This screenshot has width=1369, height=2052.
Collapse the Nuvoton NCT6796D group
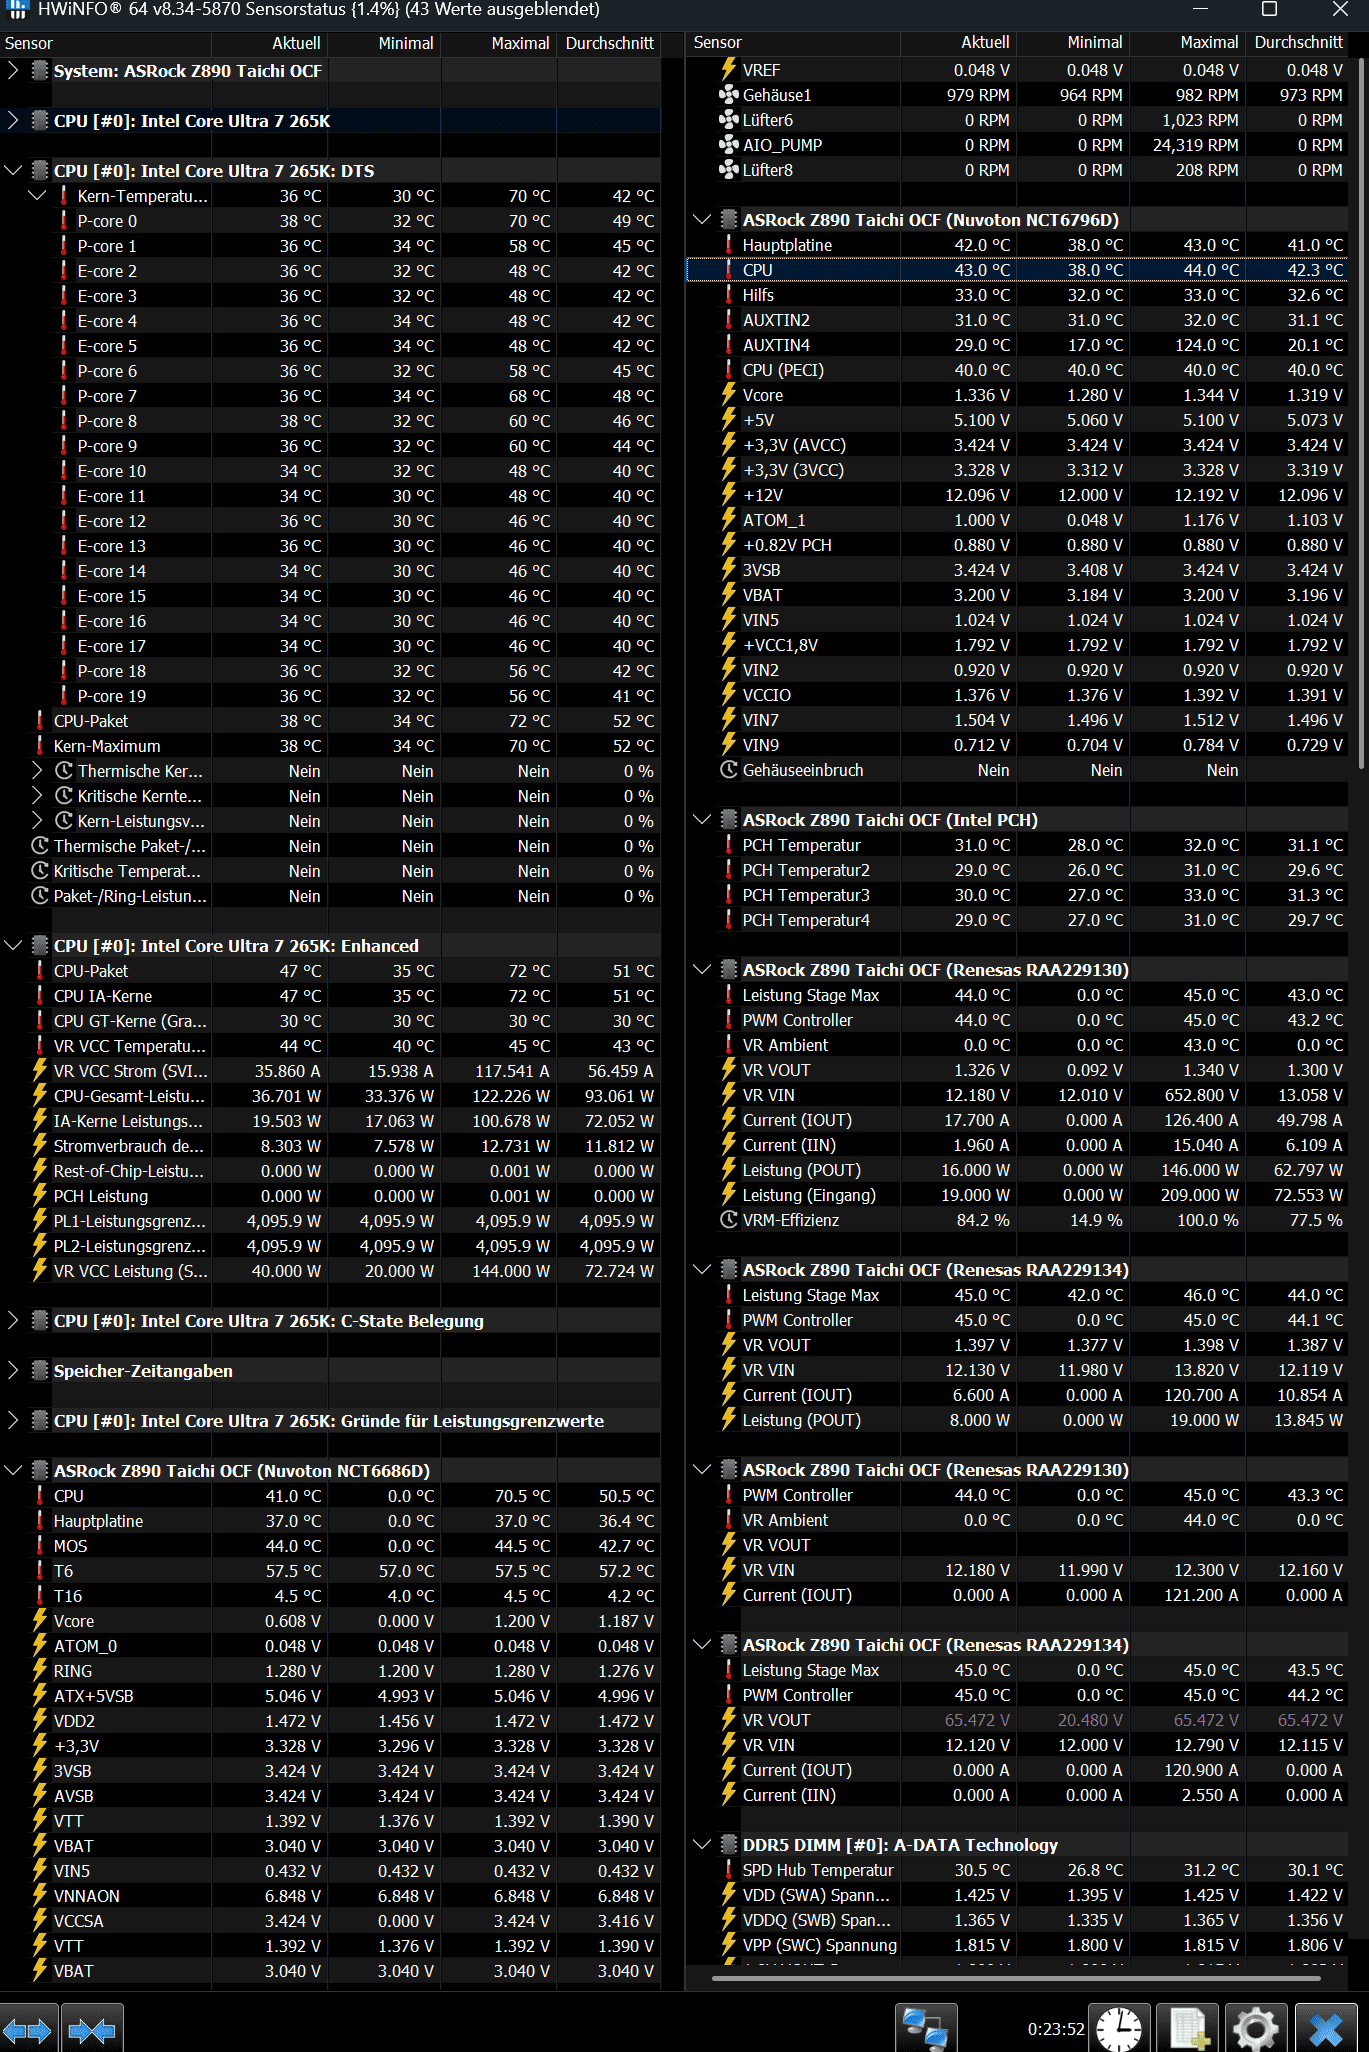pyautogui.click(x=702, y=220)
